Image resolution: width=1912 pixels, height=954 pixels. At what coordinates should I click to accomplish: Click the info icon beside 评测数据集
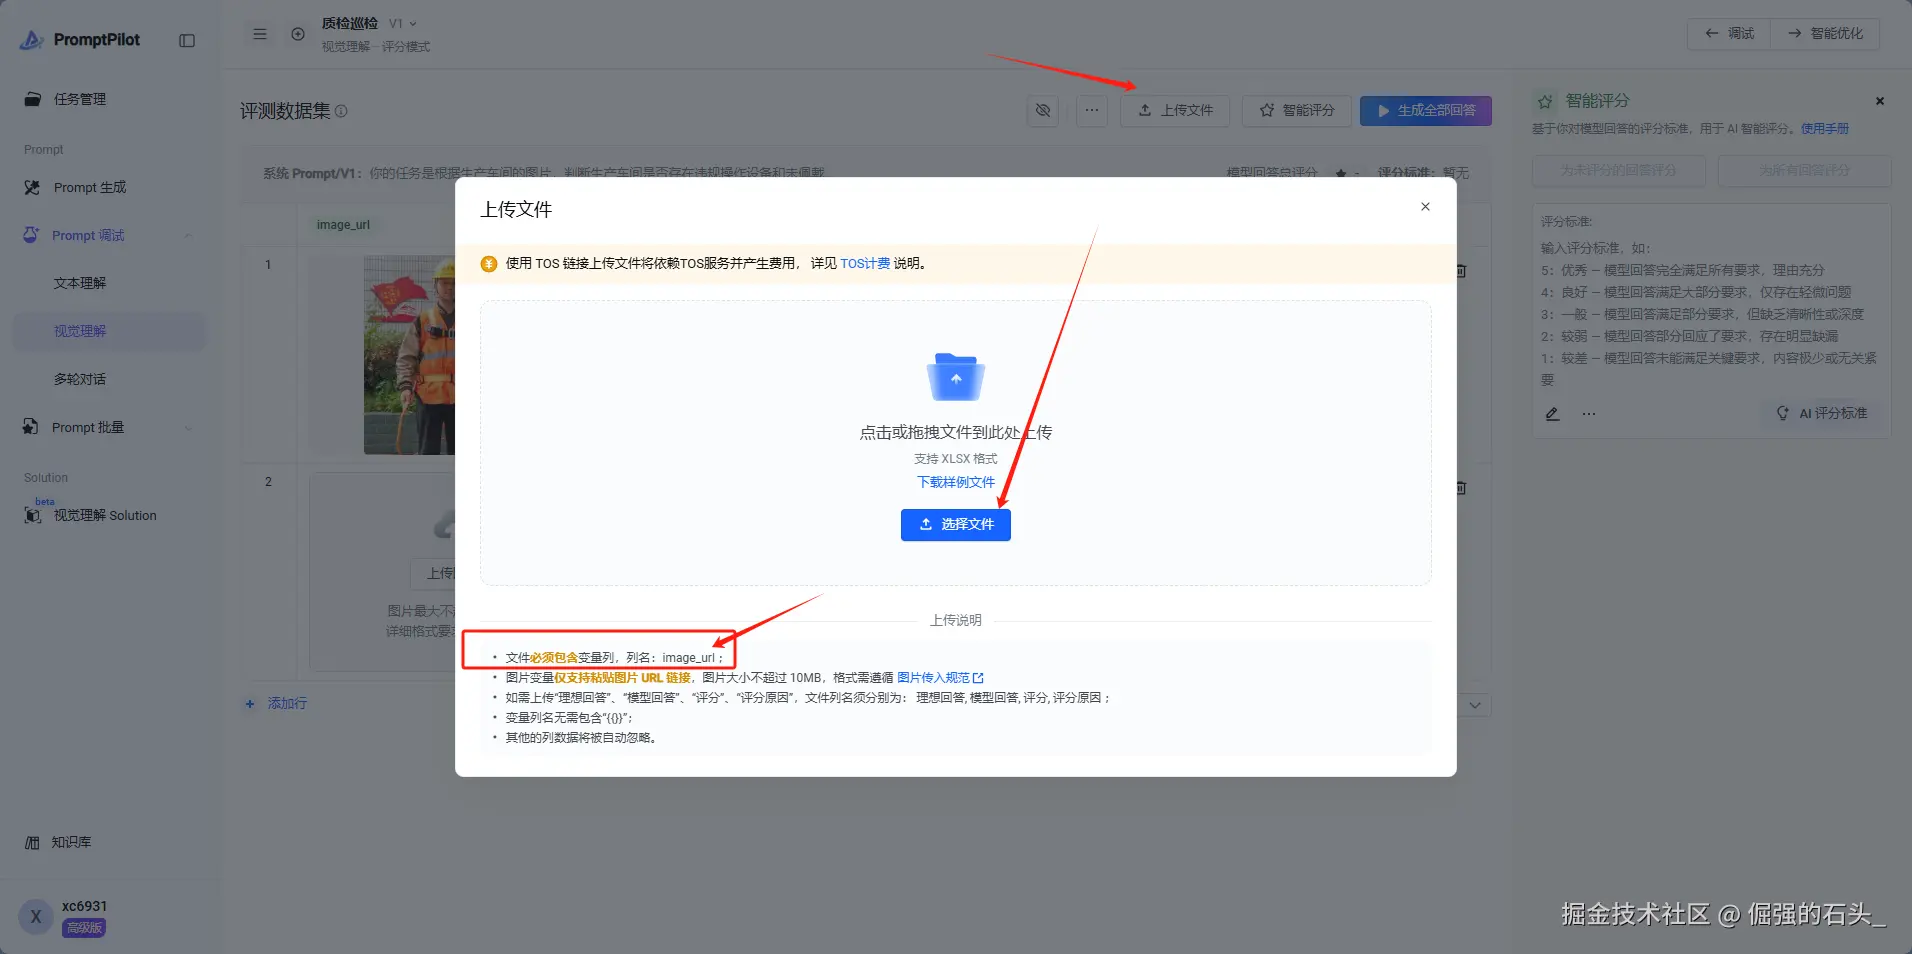pos(341,111)
